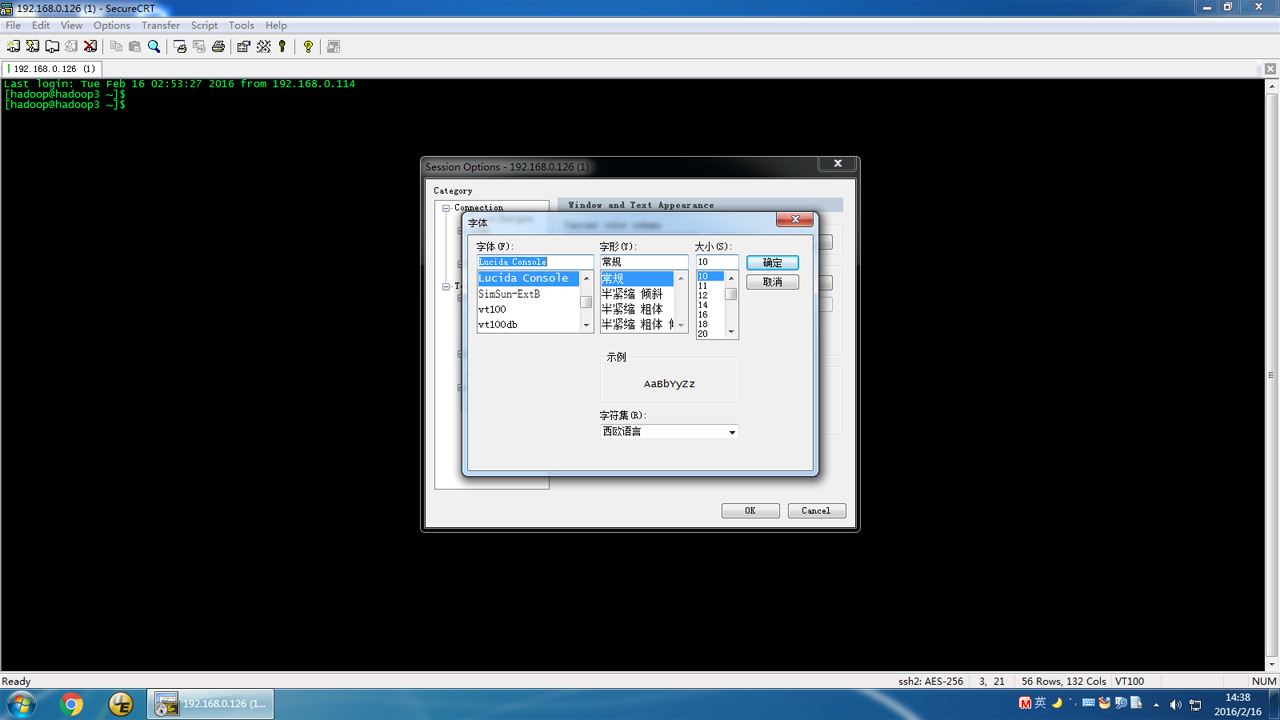Open Session Options from the toolbar icon
1280x720 pixels.
point(244,46)
